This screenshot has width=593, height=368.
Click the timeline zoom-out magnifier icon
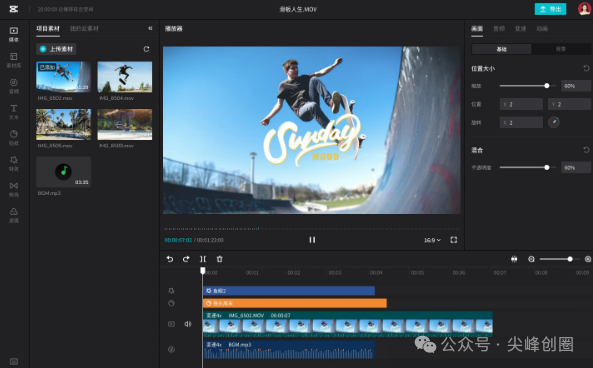pyautogui.click(x=531, y=259)
